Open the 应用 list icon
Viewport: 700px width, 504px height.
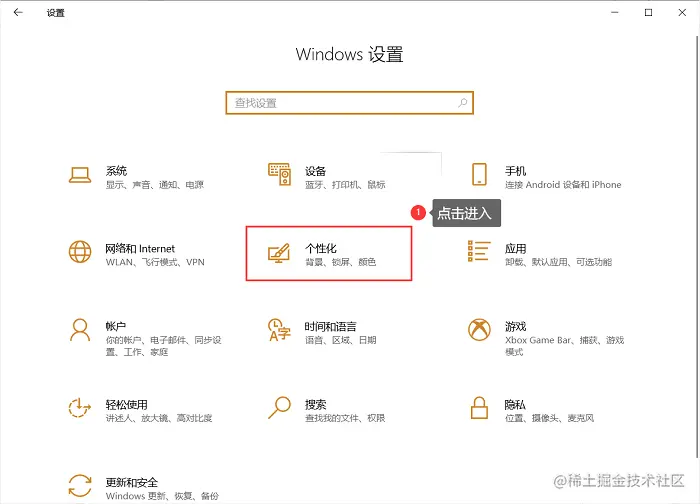(479, 251)
